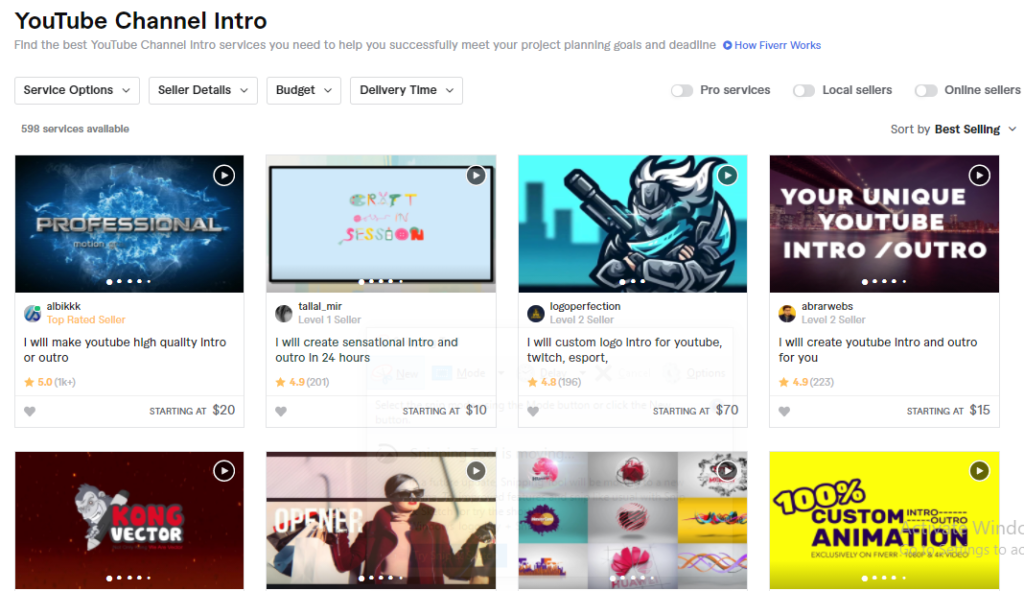Viewport: 1024px width, 591px height.
Task: Open gig 'I will custom logo intro for youtube'
Action: pos(624,350)
